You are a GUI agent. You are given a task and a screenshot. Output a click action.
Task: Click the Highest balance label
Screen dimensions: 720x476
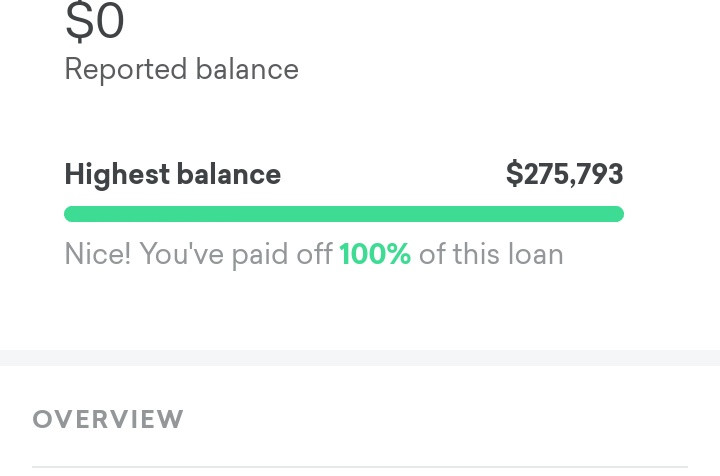[x=172, y=174]
